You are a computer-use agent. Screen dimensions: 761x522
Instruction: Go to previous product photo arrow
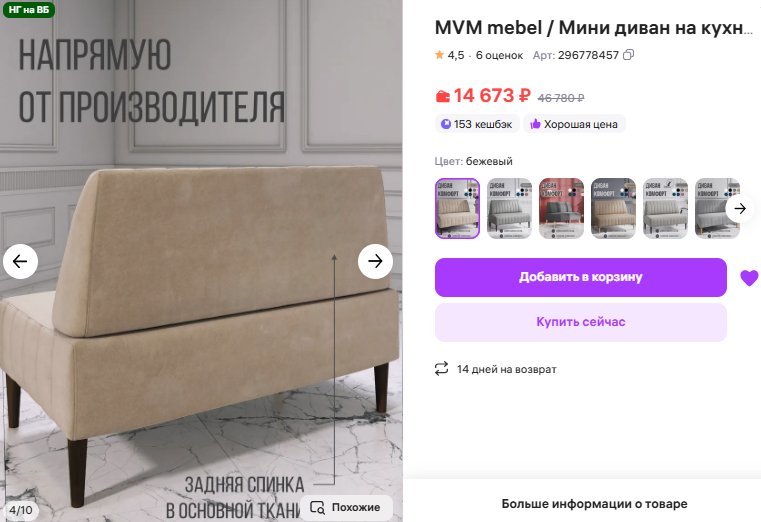click(x=20, y=261)
